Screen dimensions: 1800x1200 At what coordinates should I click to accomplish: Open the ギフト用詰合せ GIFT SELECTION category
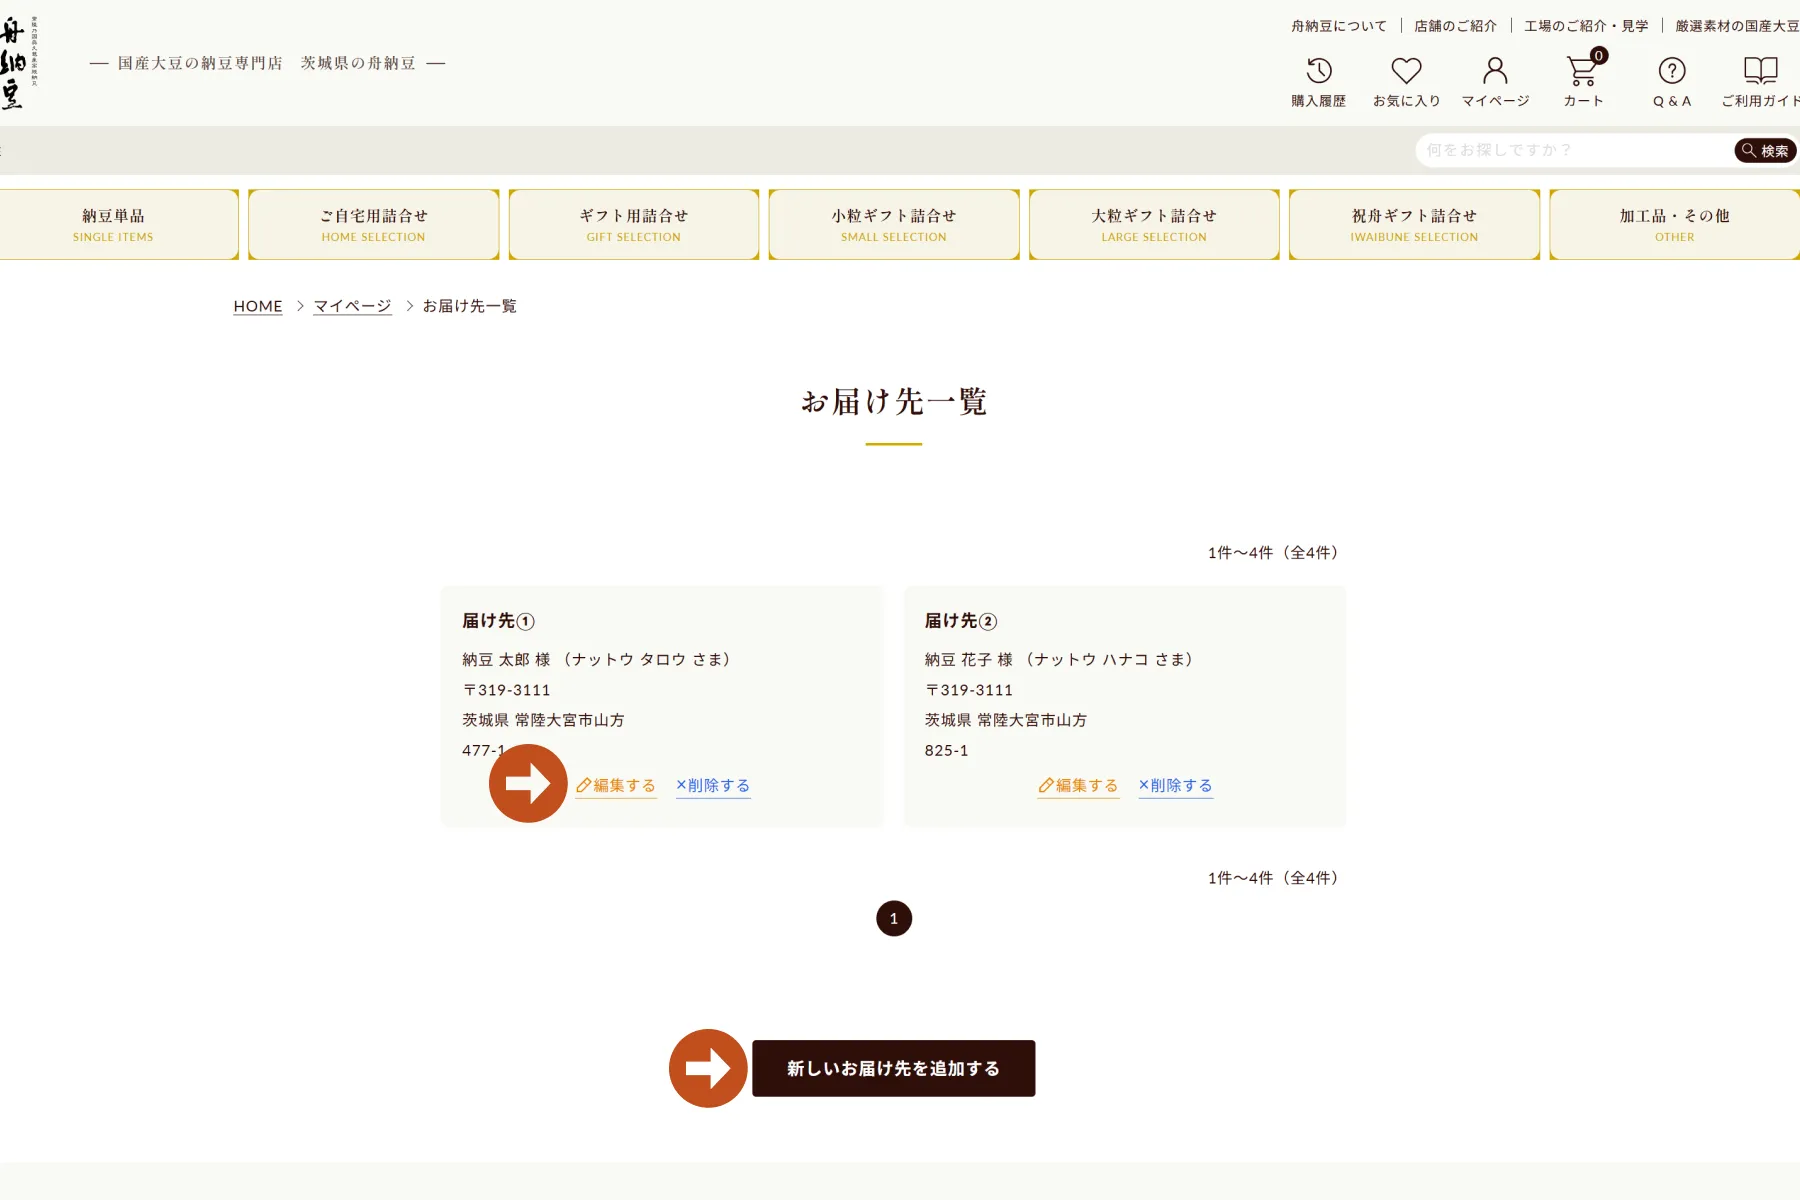634,225
